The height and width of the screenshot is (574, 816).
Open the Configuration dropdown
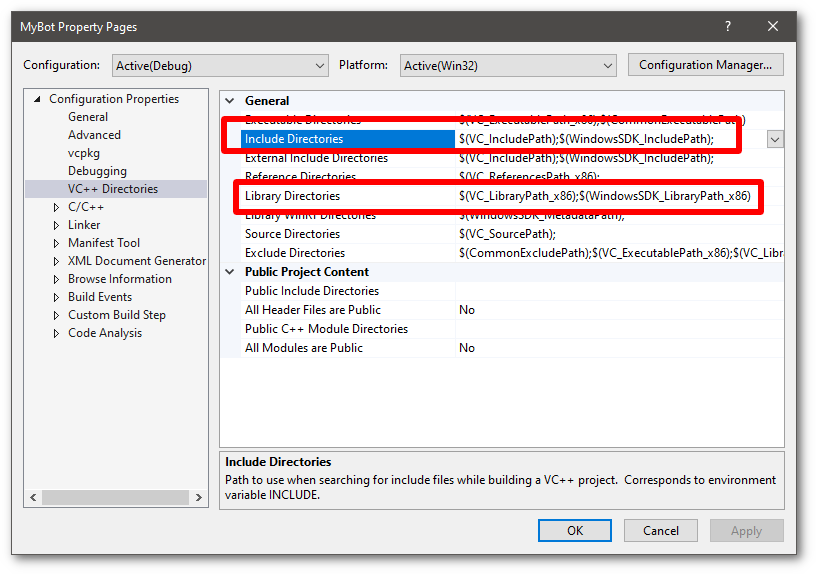[219, 66]
